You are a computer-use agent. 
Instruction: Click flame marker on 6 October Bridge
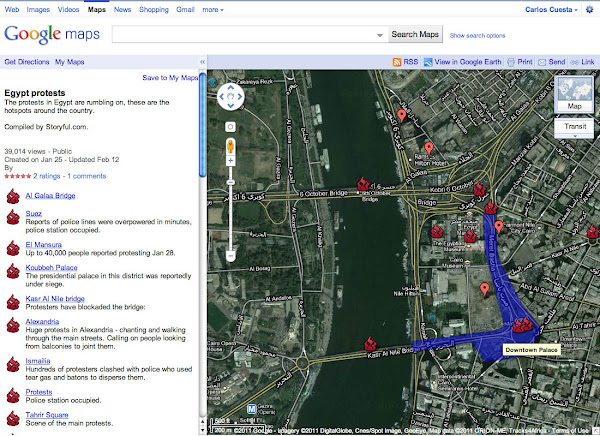pos(363,185)
